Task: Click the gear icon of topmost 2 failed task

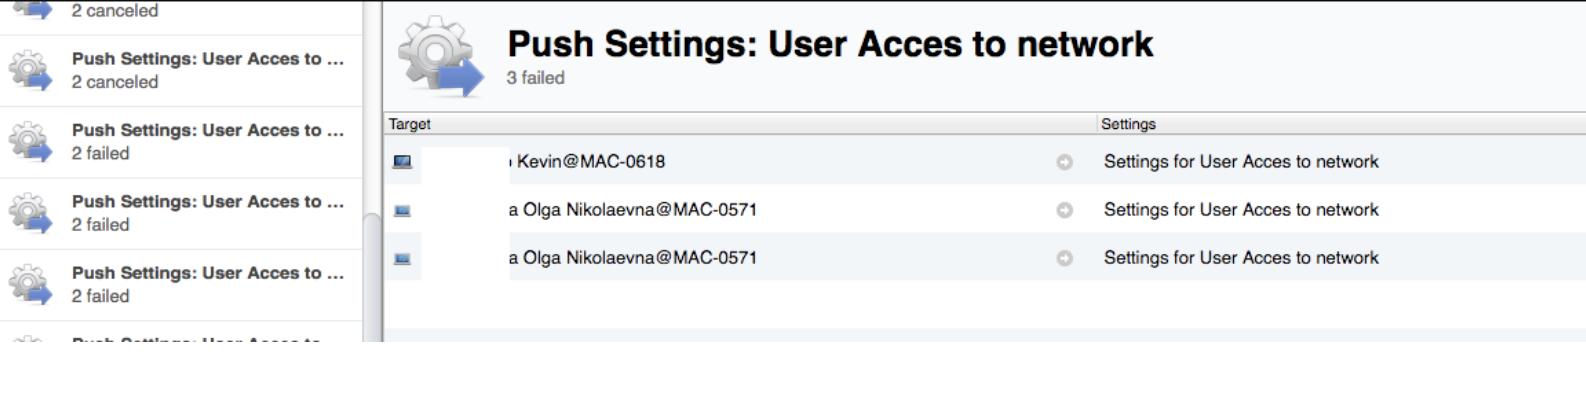Action: 30,142
